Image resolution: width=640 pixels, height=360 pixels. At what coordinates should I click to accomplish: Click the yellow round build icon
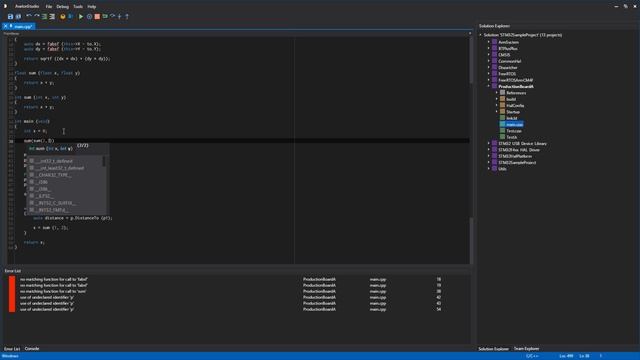(63, 17)
